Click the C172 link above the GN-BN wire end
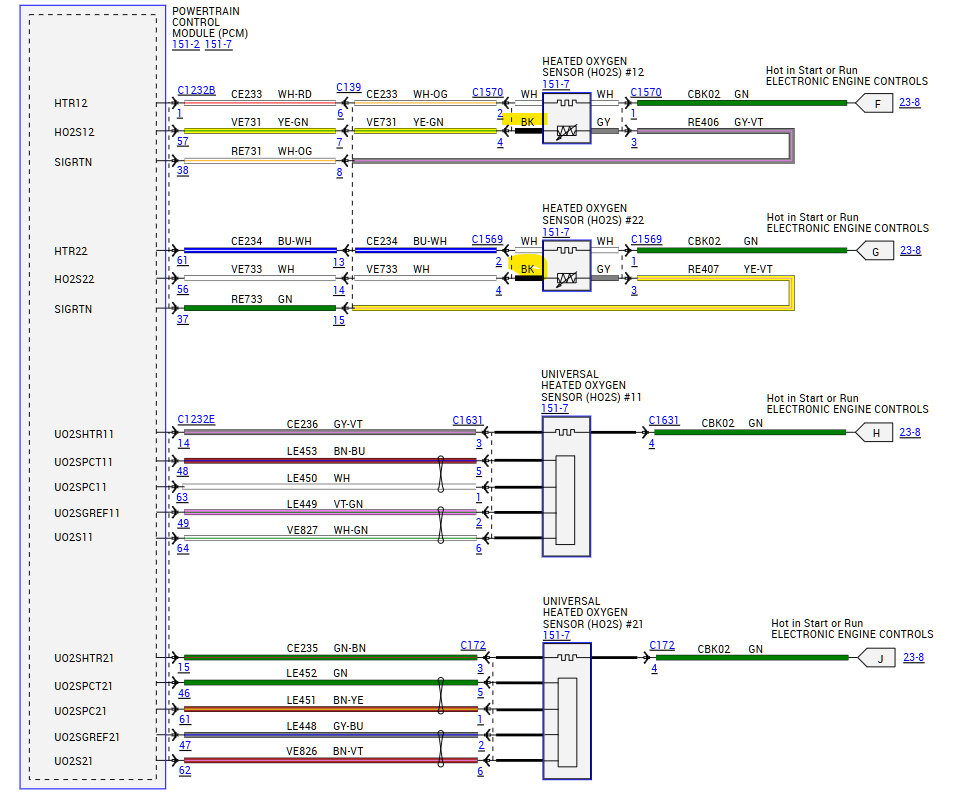Screen dimensions: 955x802 coord(473,645)
